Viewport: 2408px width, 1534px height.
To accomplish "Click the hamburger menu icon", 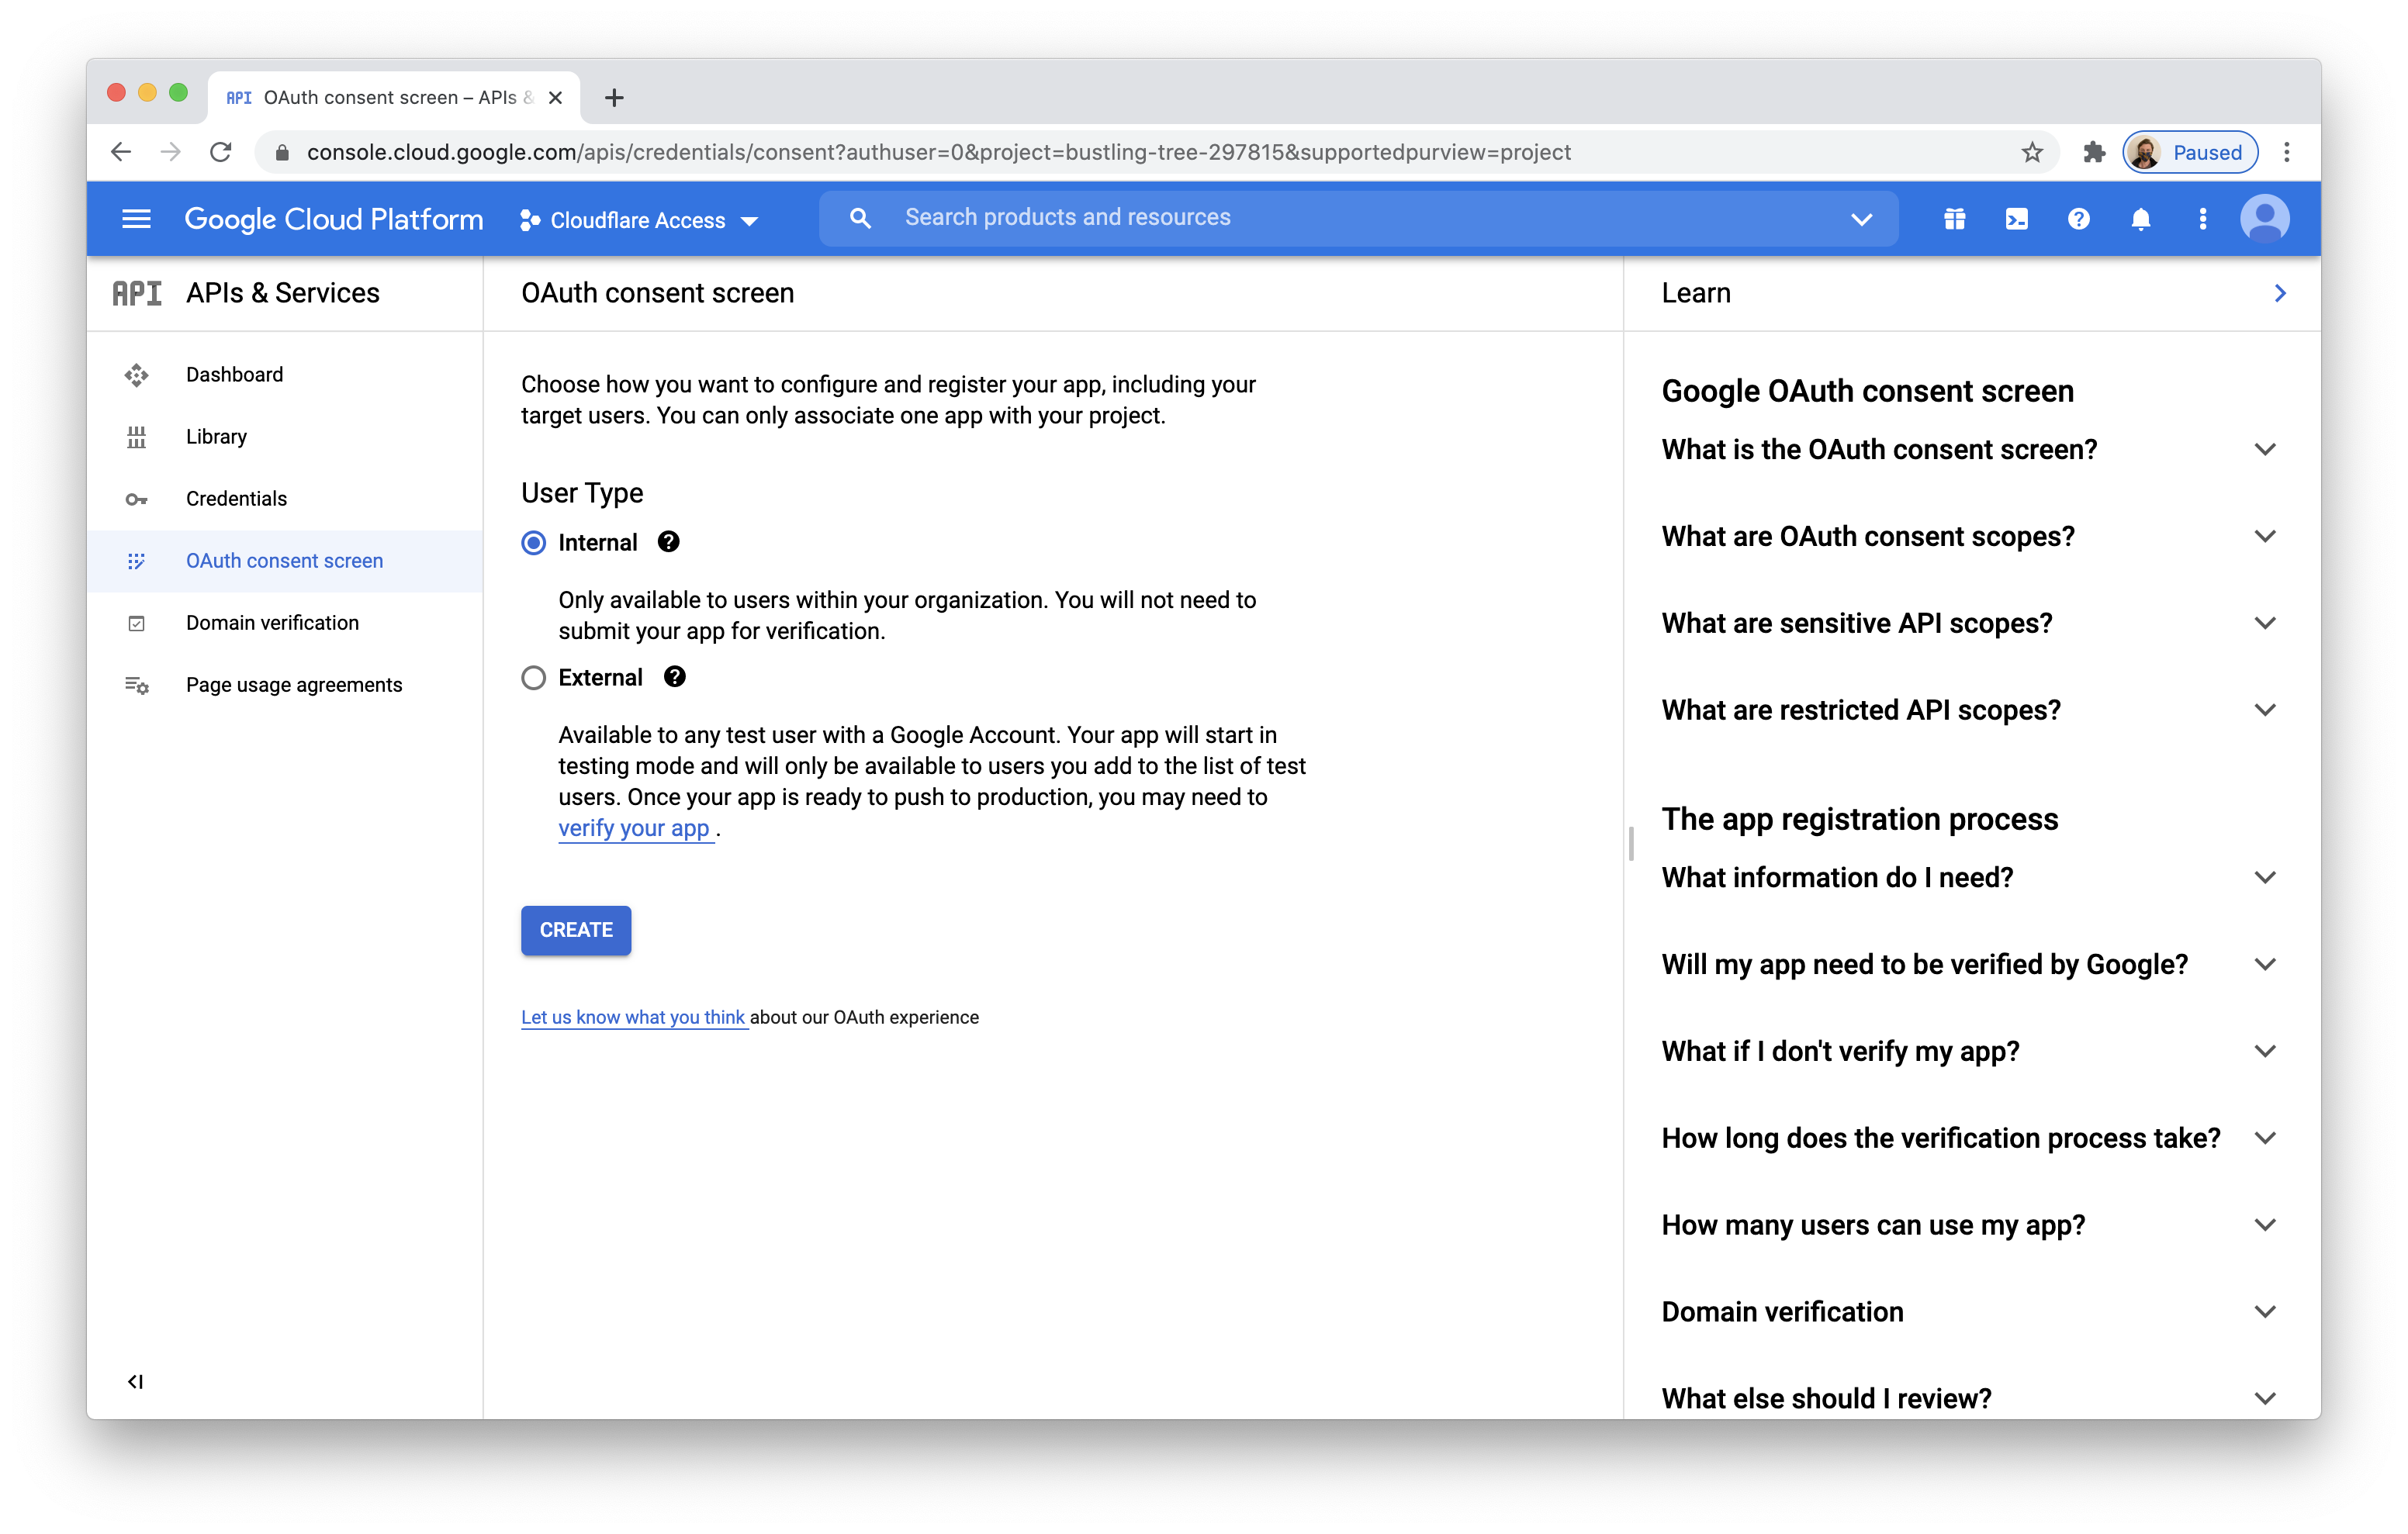I will 135,218.
